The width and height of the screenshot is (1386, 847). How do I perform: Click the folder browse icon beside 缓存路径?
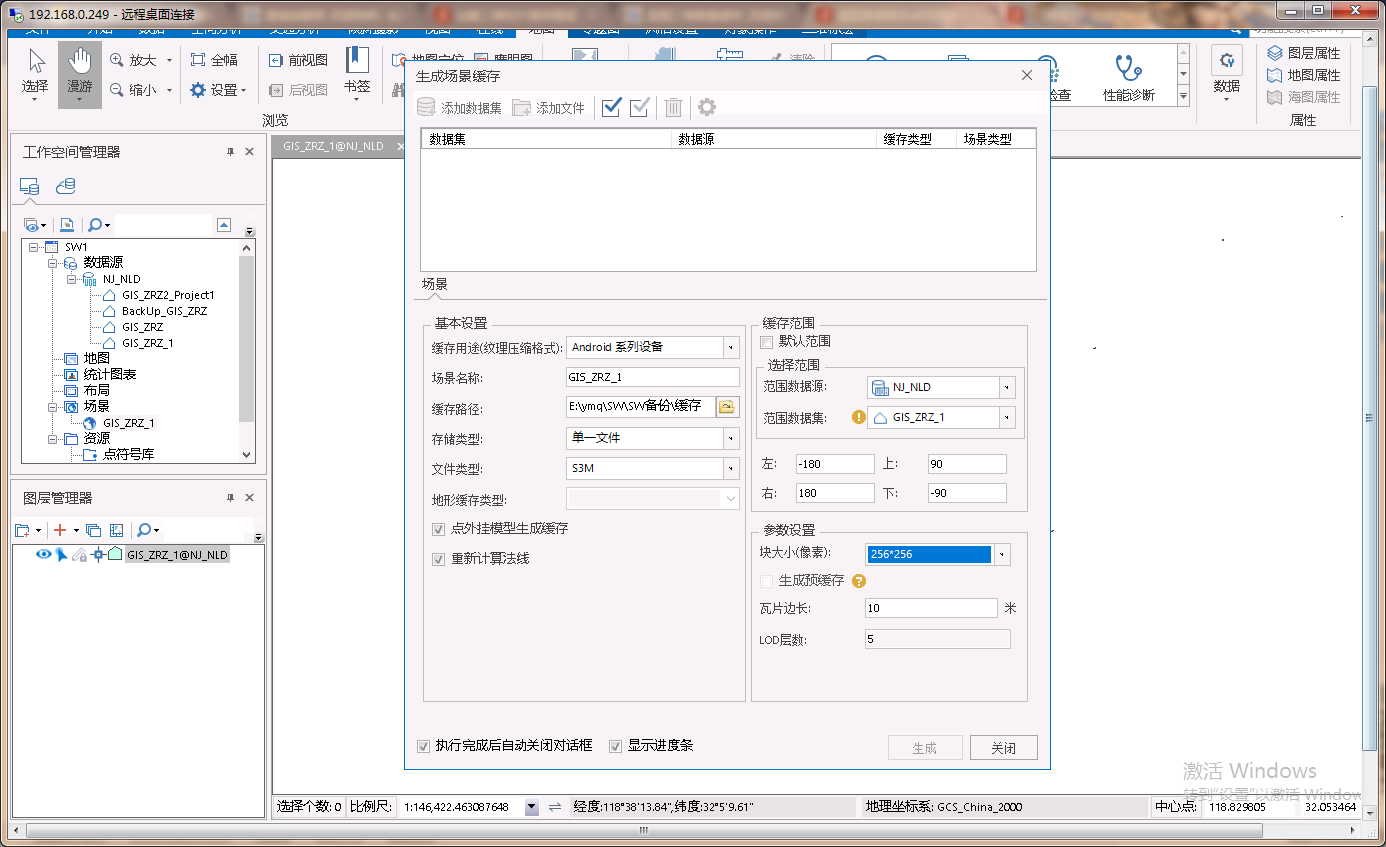[727, 407]
